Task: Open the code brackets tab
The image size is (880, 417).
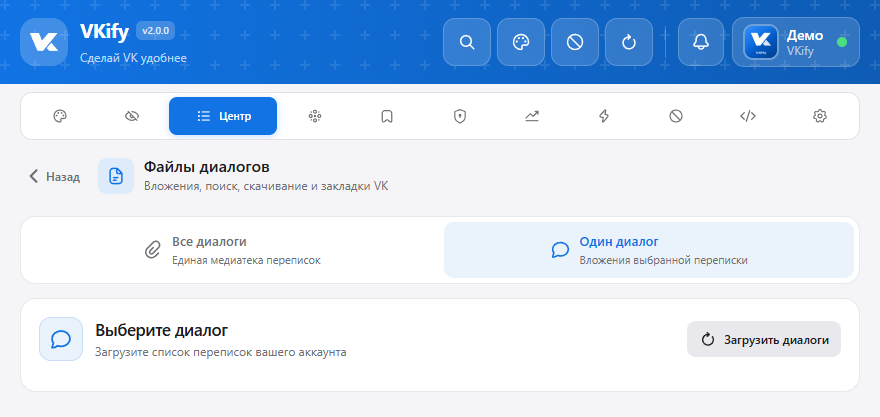Action: tap(748, 116)
